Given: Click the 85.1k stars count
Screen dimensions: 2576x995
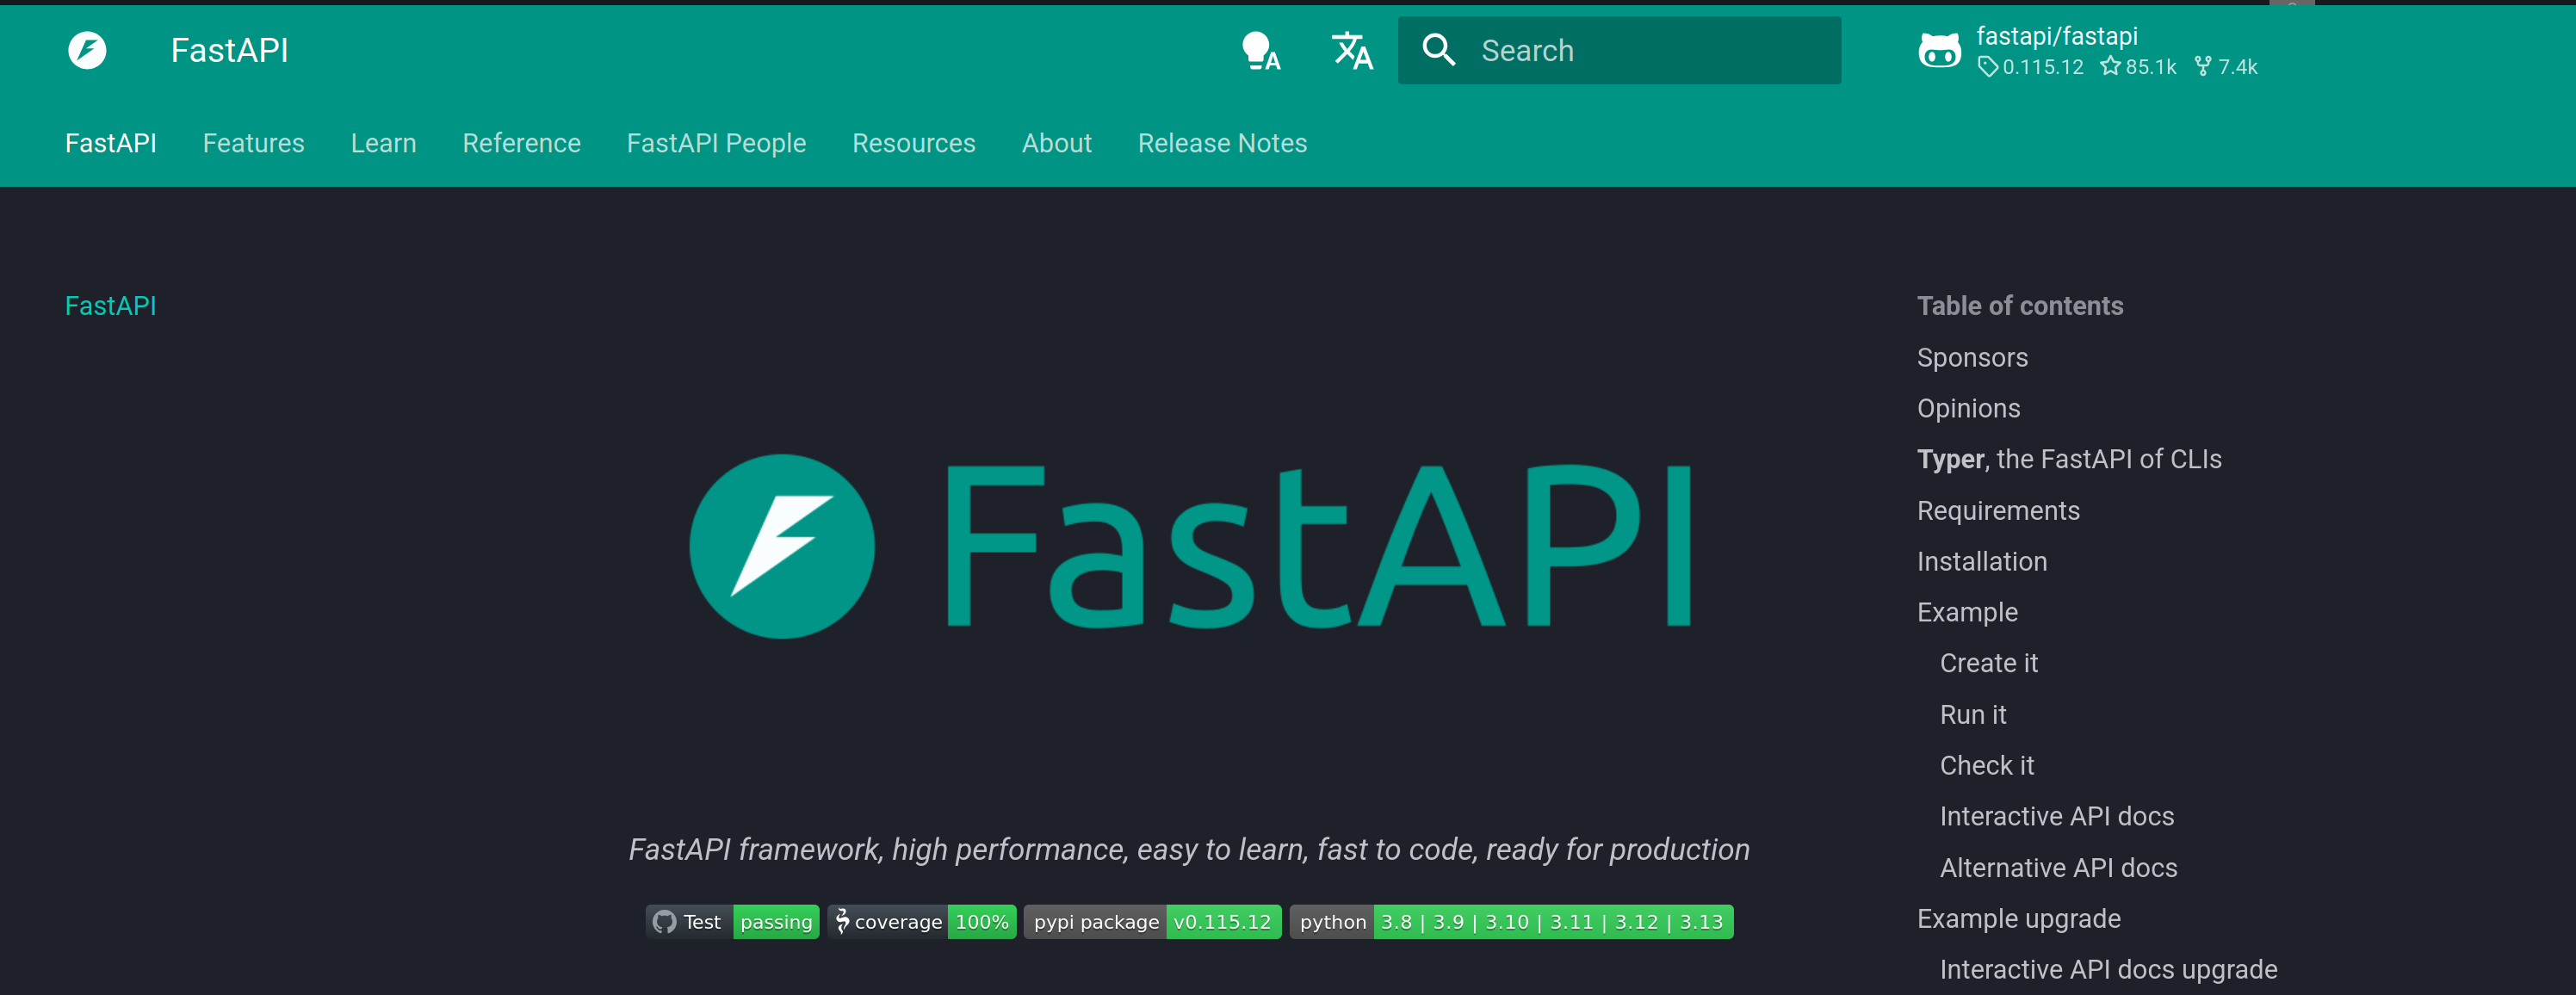Looking at the screenshot, I should pos(2138,67).
